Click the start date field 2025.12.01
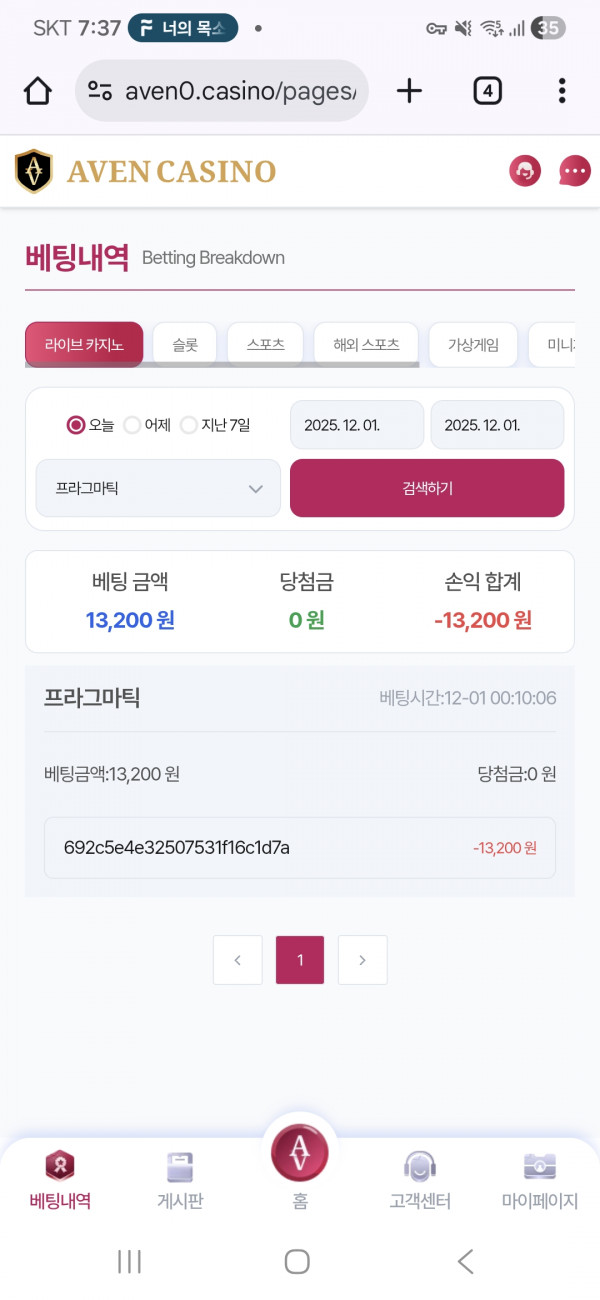Image resolution: width=600 pixels, height=1300 pixels. [356, 424]
